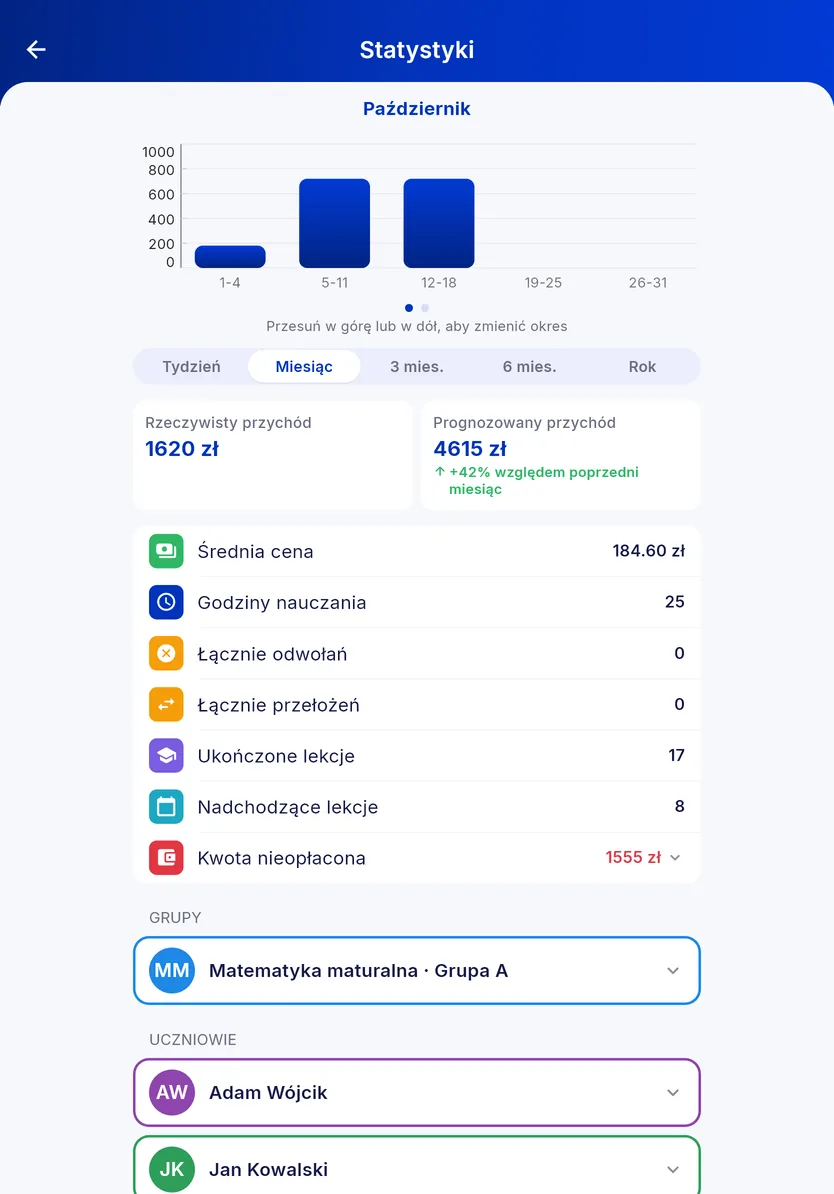Image resolution: width=834 pixels, height=1194 pixels.
Task: Click the MM avatar of Matematyka maturalna
Action: coord(172,970)
